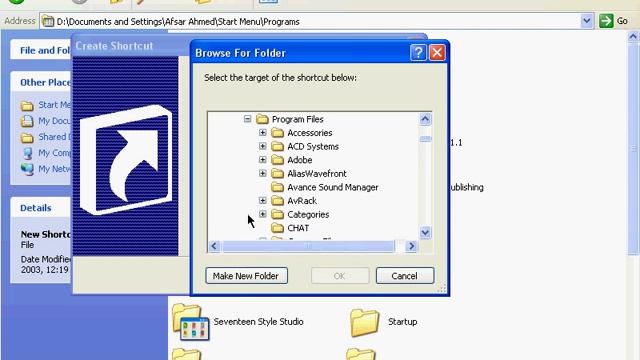Open the Start Menu link text
Viewport: 640px width, 360px height.
pos(54,105)
